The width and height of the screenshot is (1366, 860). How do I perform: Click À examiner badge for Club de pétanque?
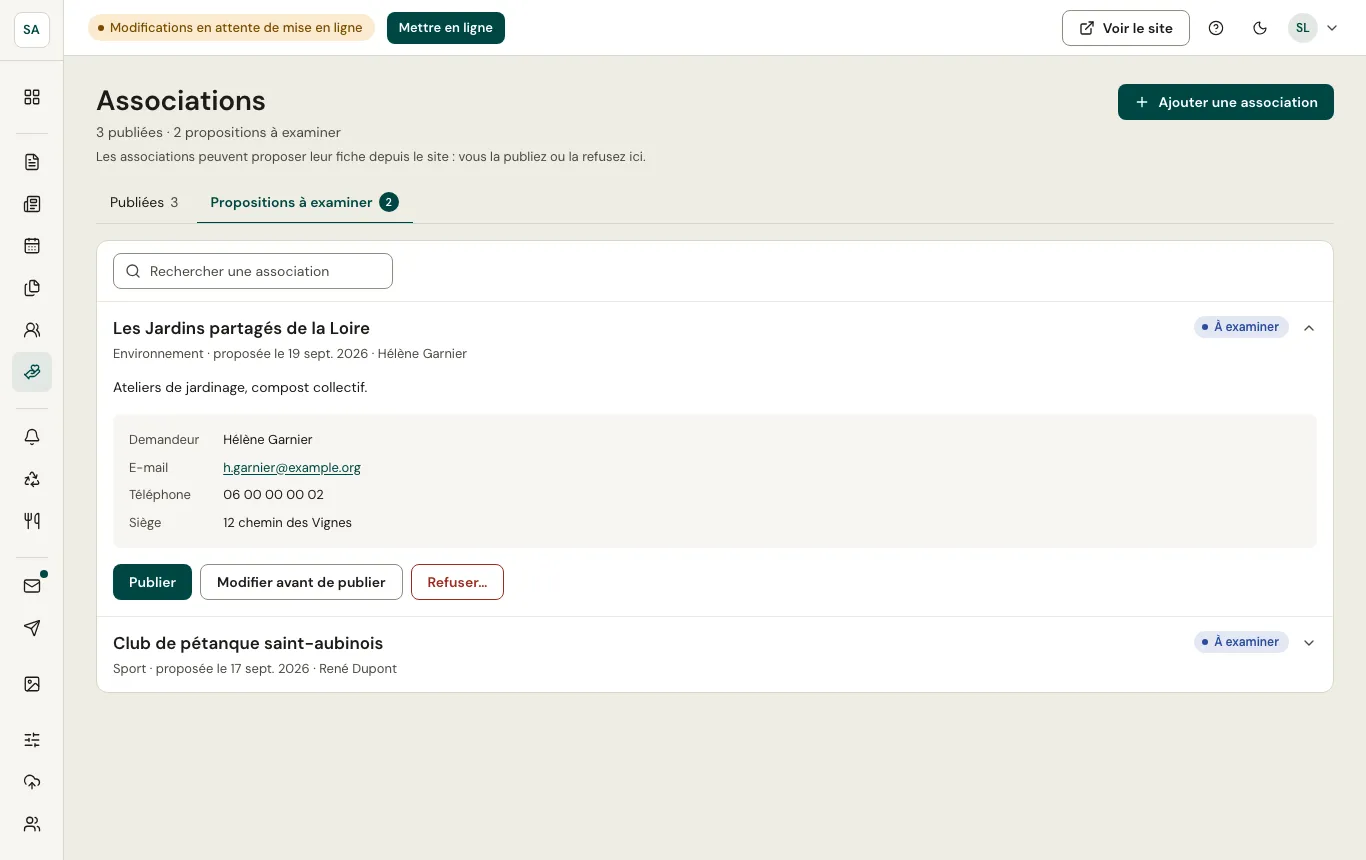(x=1241, y=642)
